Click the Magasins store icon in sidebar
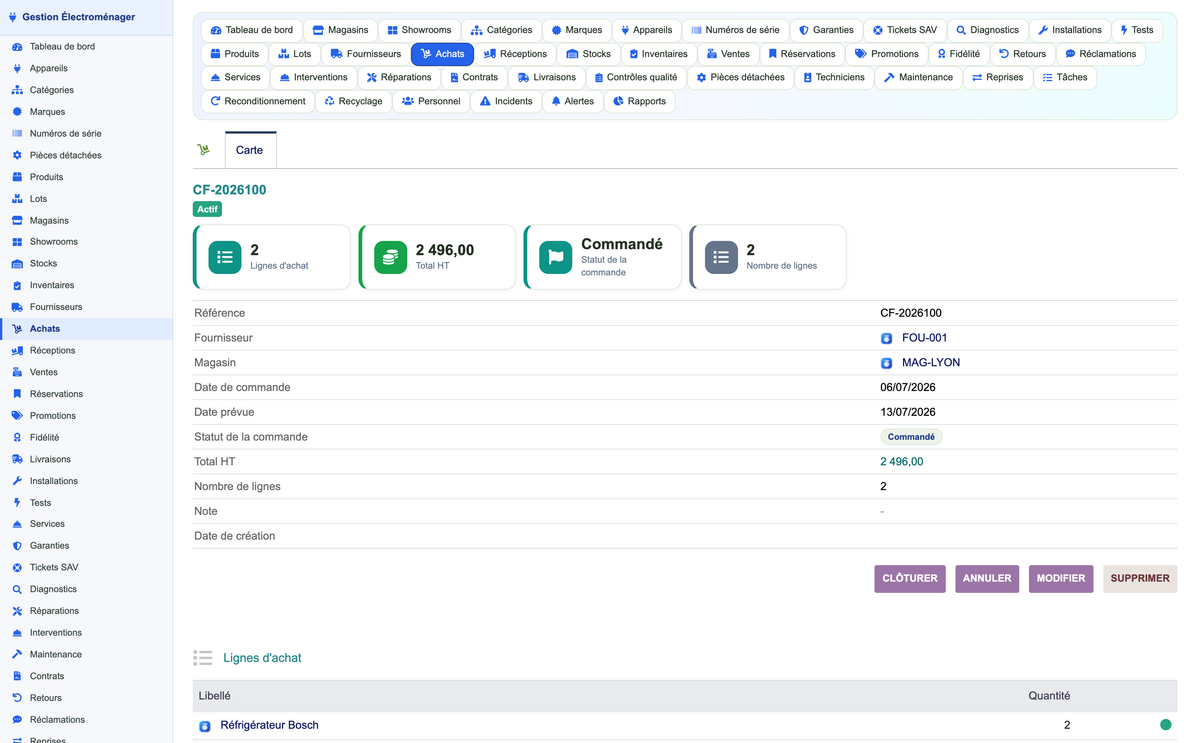This screenshot has width=1200, height=743. click(17, 220)
